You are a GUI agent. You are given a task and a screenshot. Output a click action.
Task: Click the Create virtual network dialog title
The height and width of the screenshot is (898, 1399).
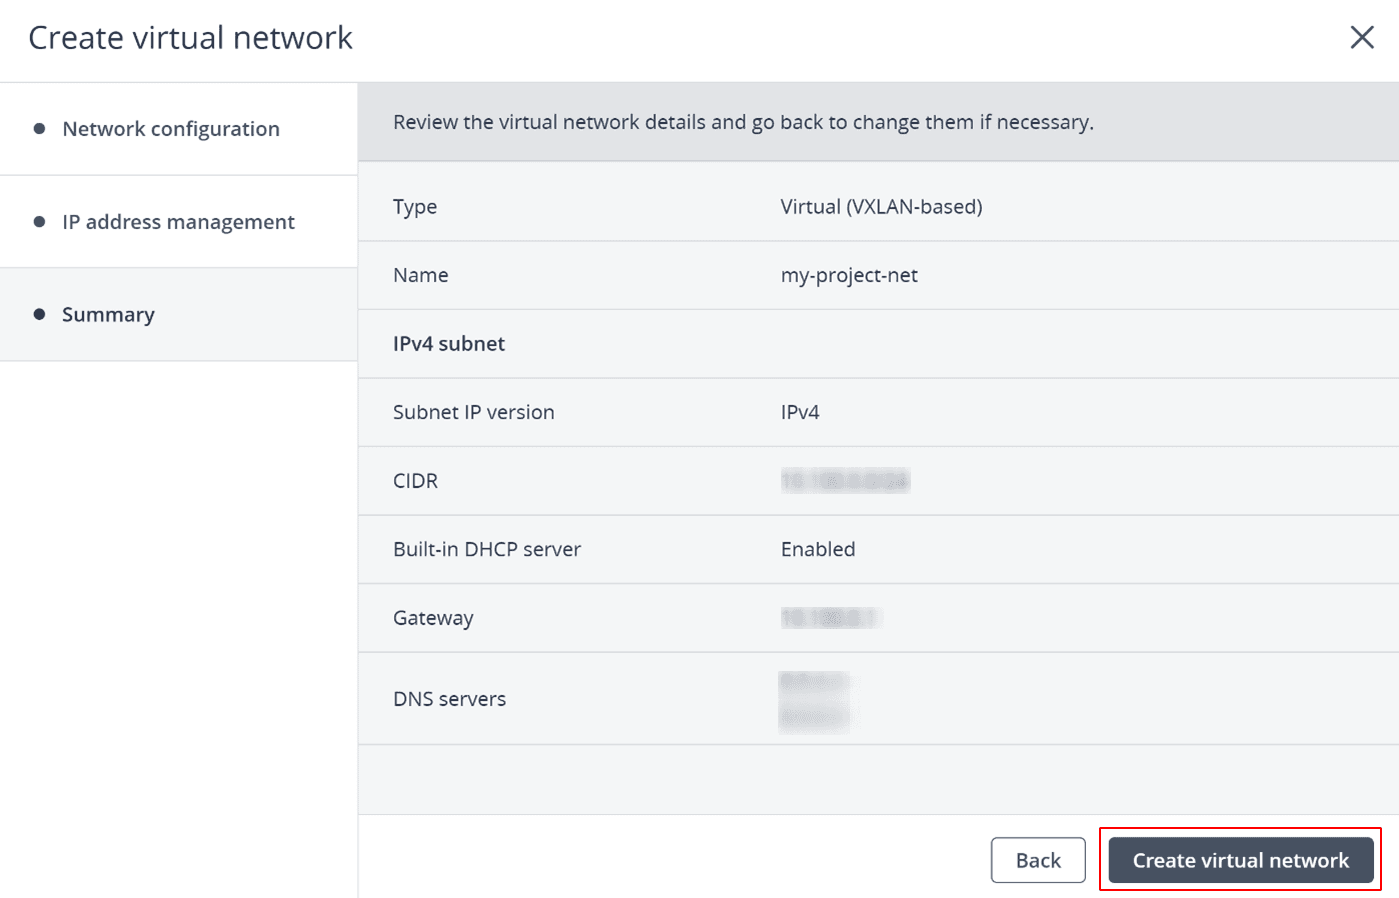coord(191,38)
